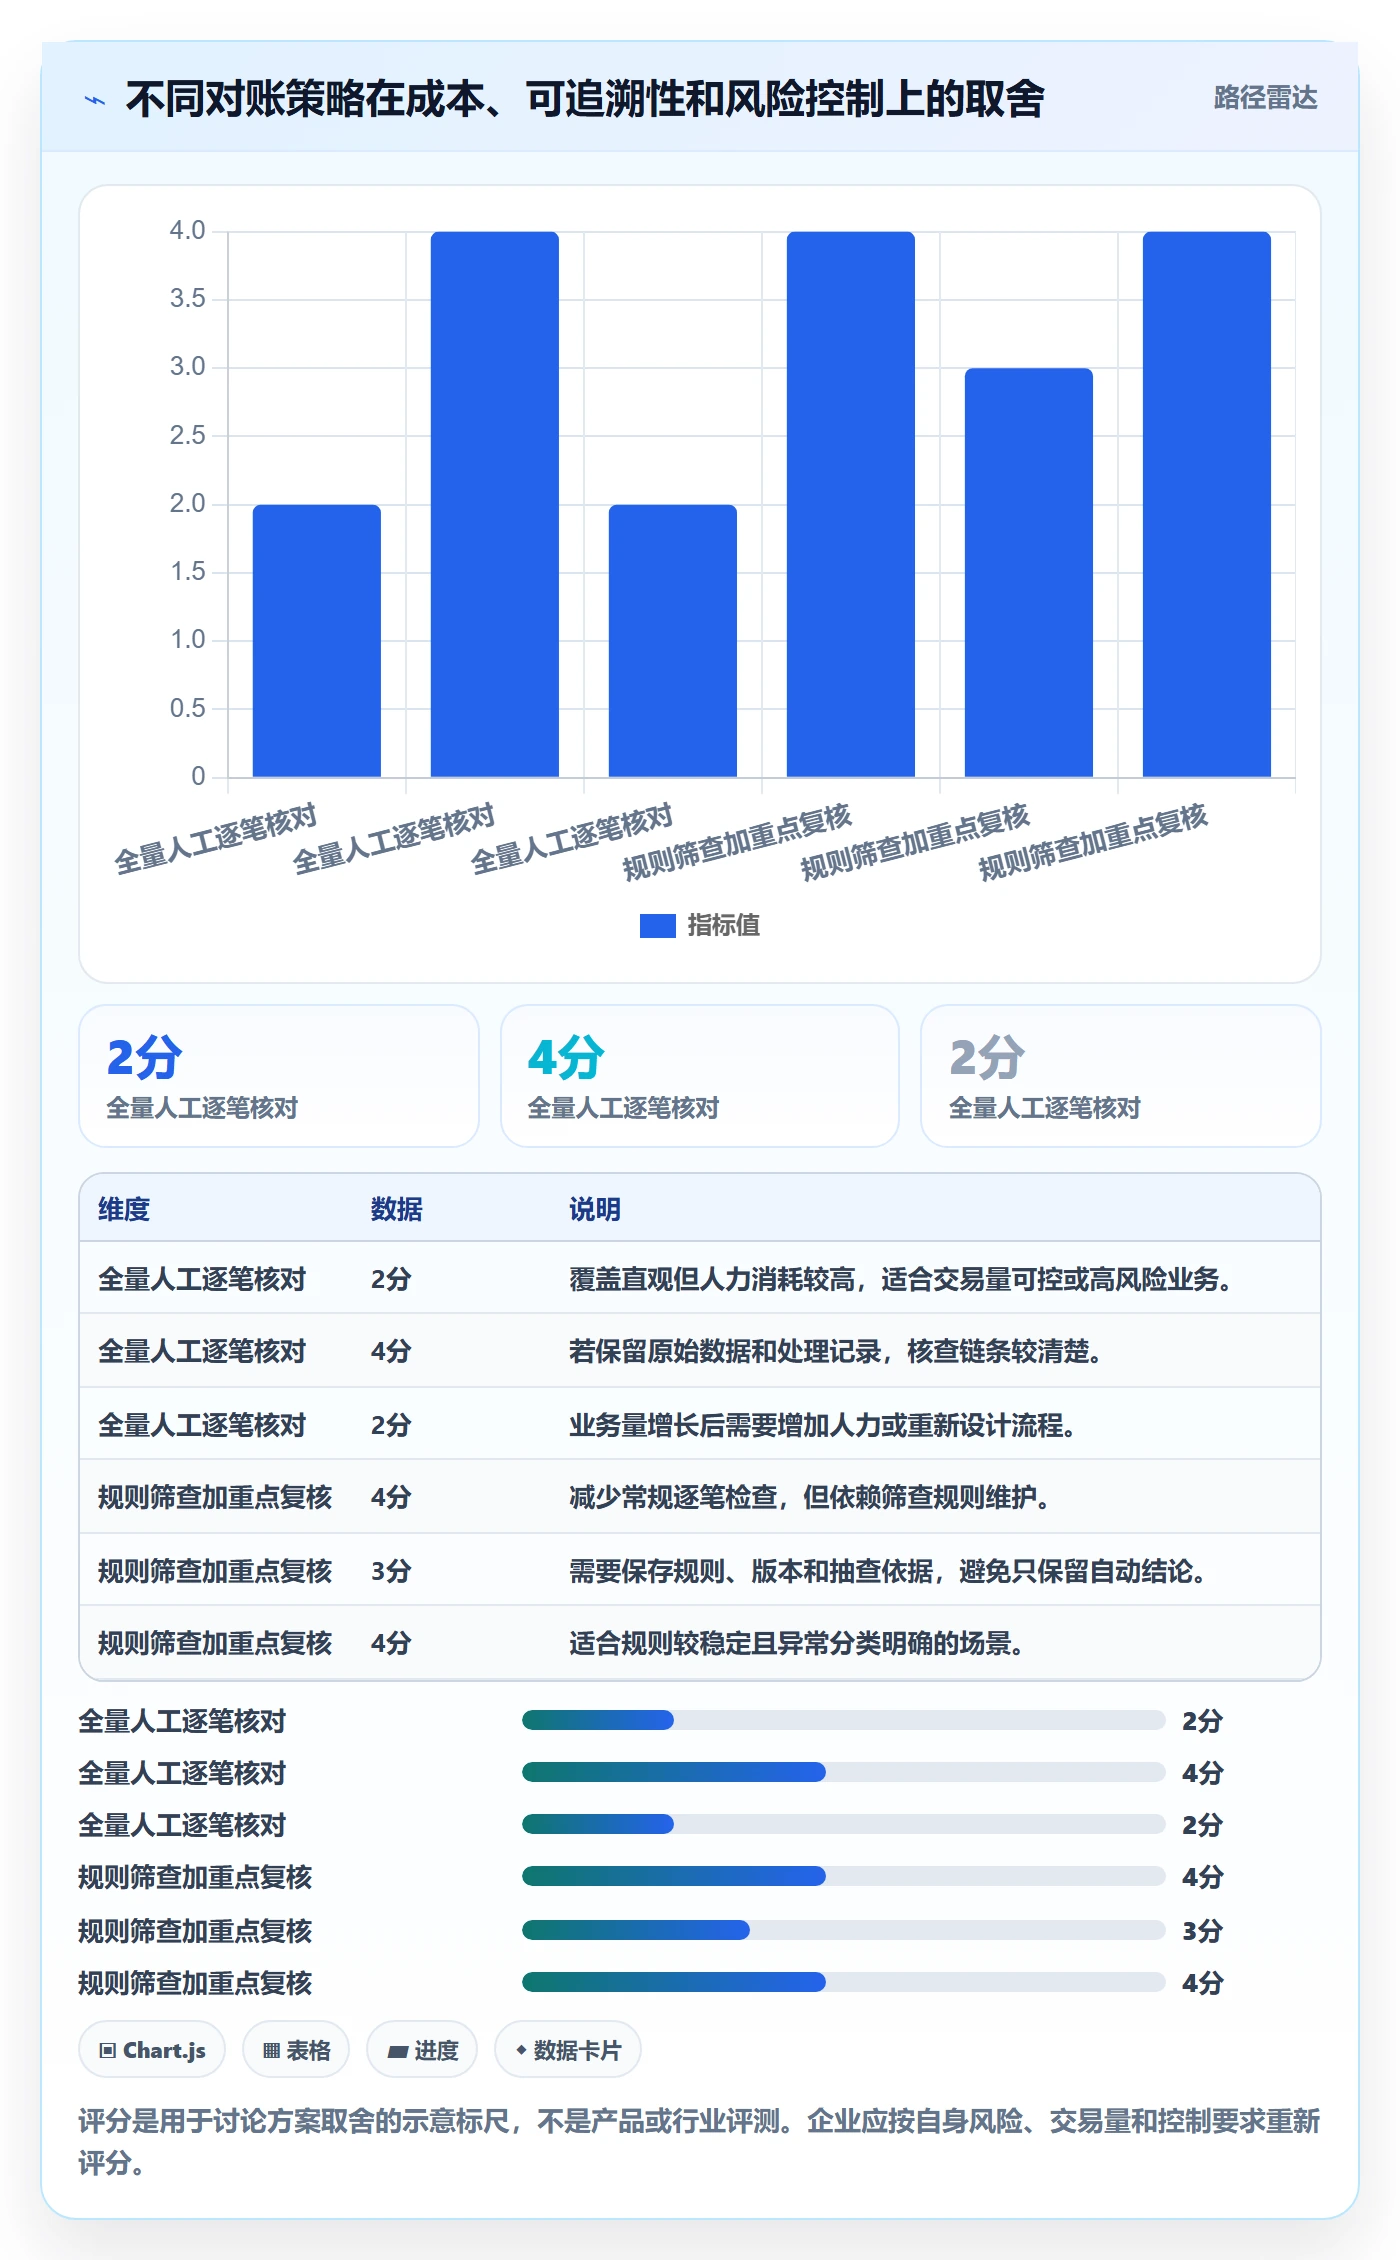This screenshot has height=2260, width=1400.
Task: Click the 0.5 y-axis label
Action: 187,709
